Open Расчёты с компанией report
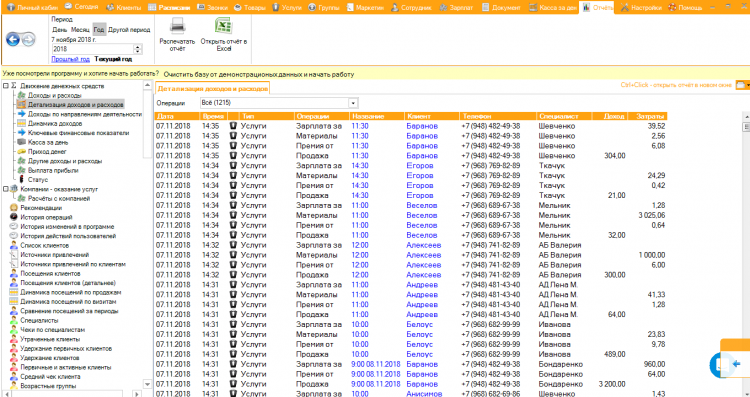Screen dimensions: 750x397 (x=59, y=198)
